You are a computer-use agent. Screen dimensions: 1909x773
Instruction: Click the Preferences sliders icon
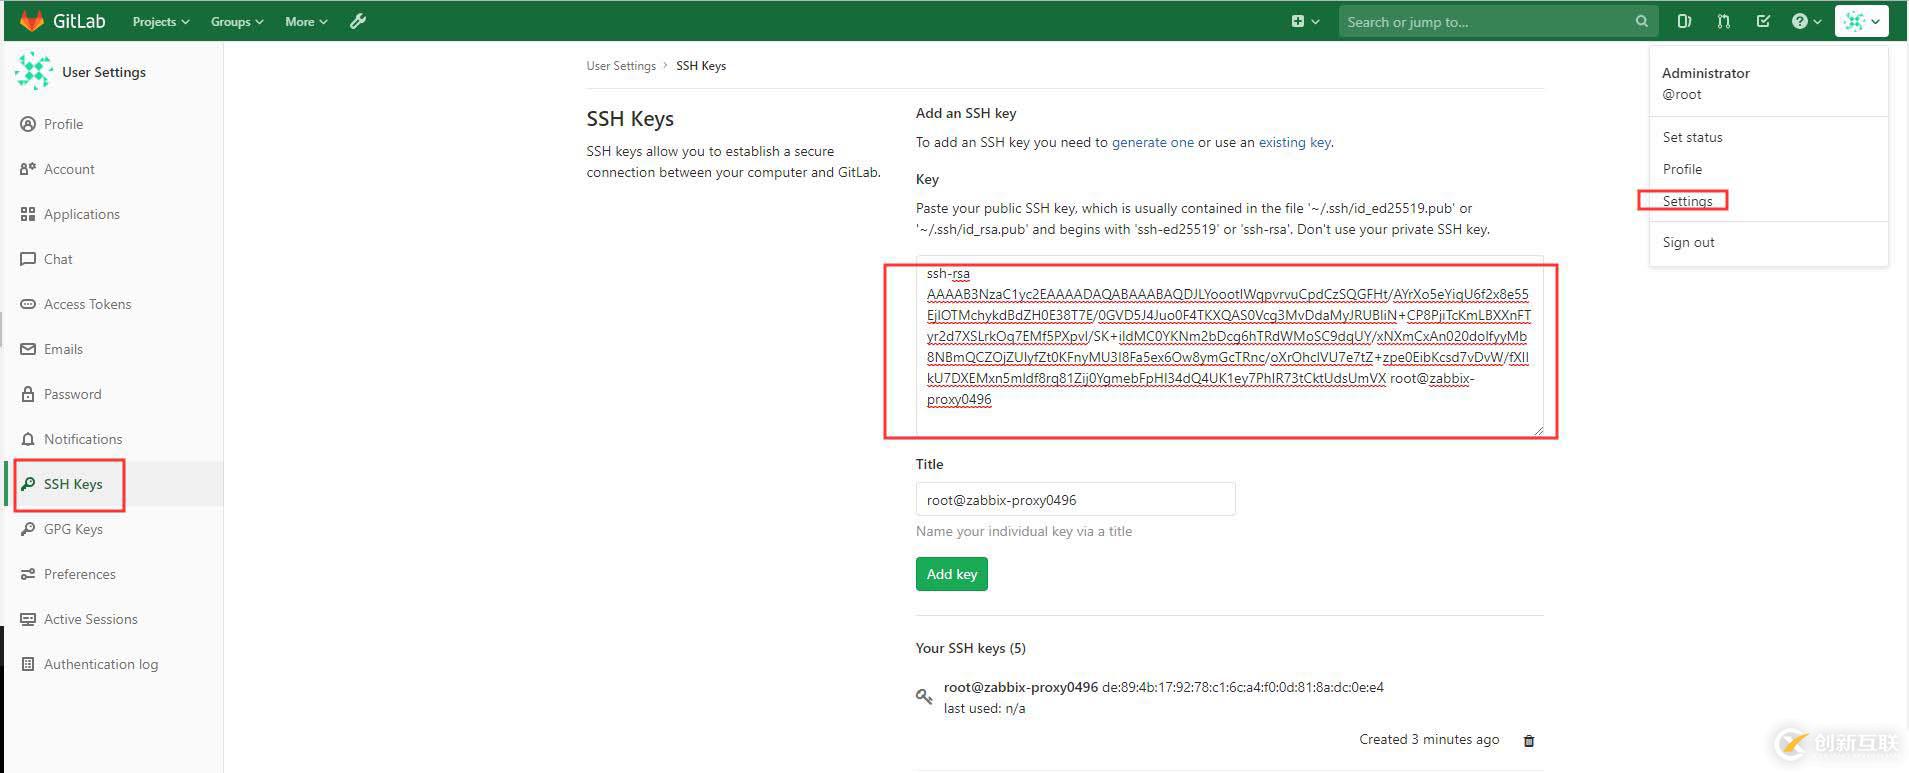coord(28,574)
